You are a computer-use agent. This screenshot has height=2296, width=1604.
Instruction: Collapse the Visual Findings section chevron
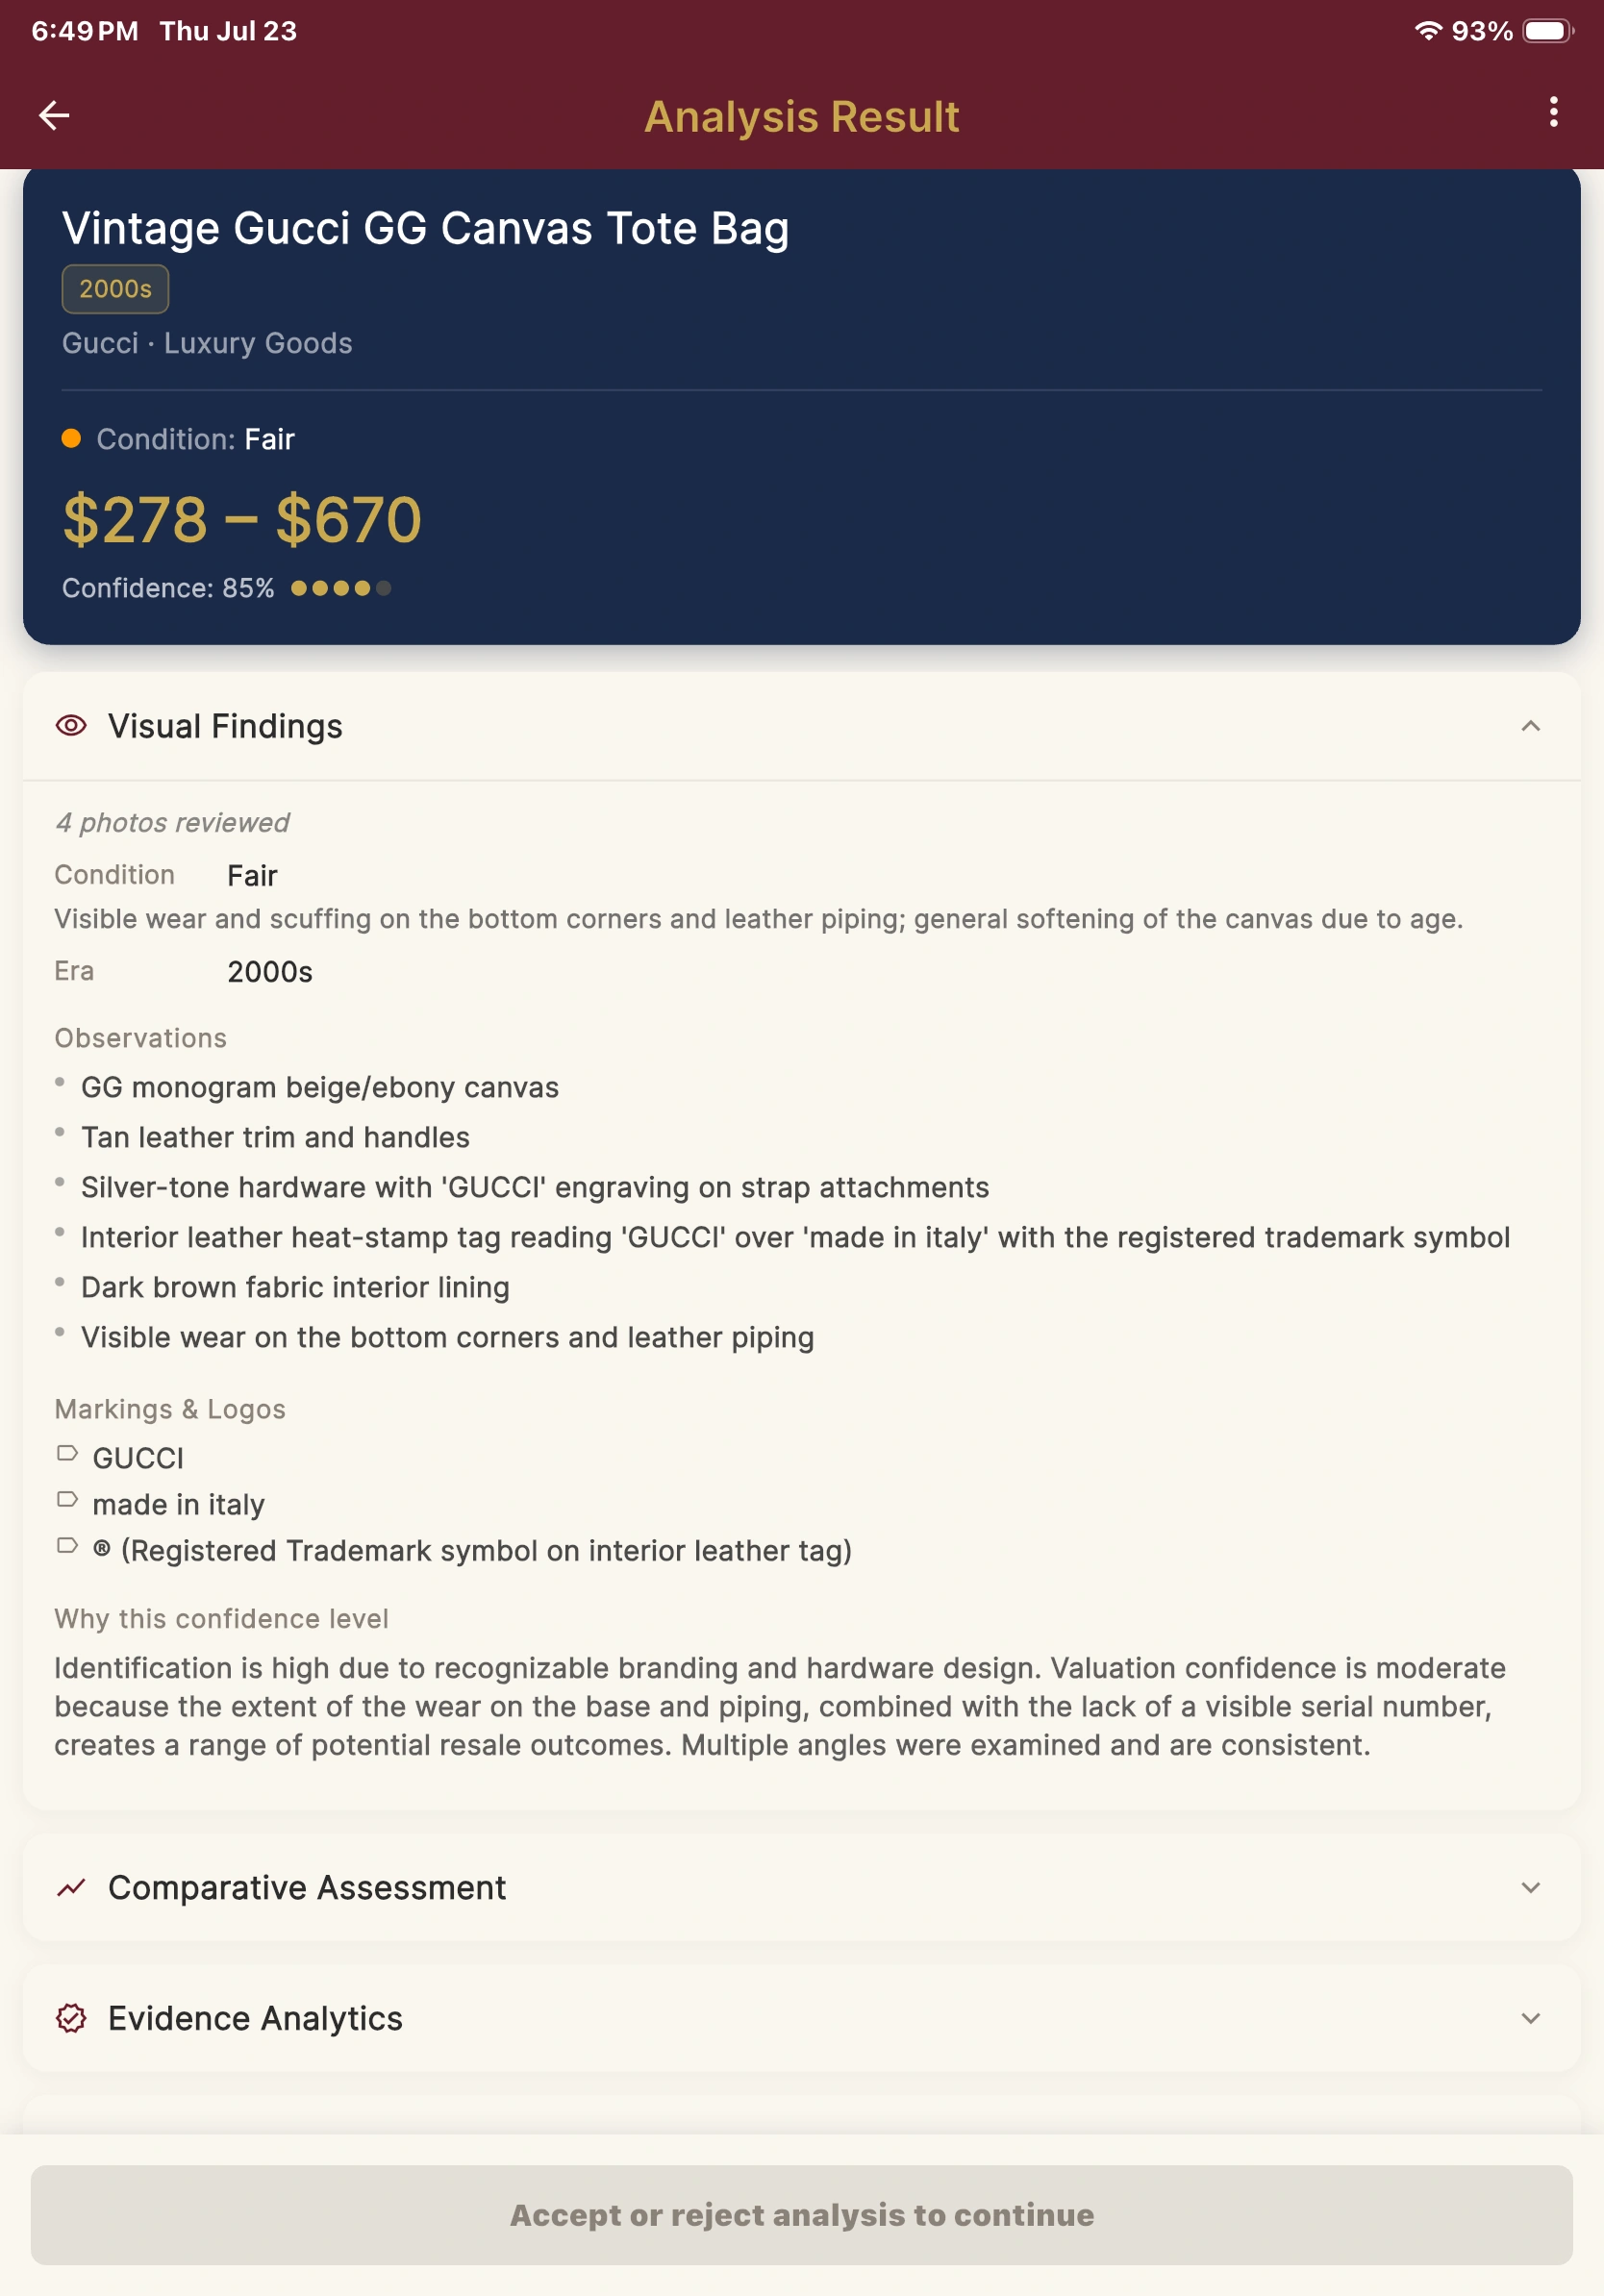coord(1530,726)
